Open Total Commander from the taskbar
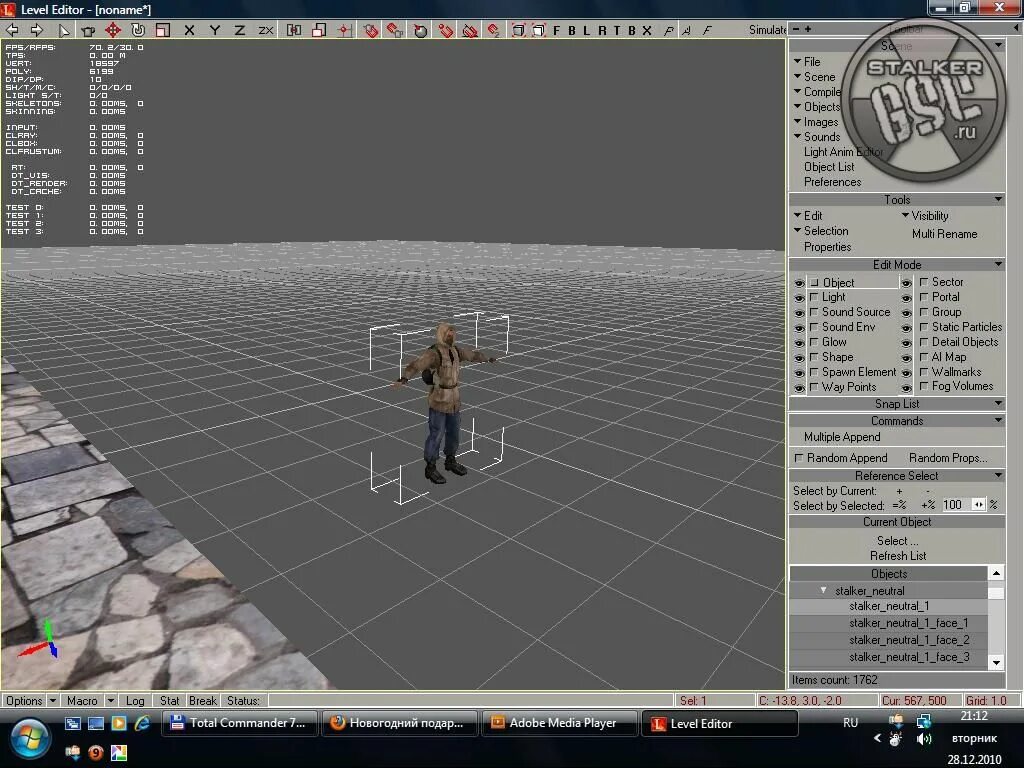The image size is (1024, 768). click(240, 723)
